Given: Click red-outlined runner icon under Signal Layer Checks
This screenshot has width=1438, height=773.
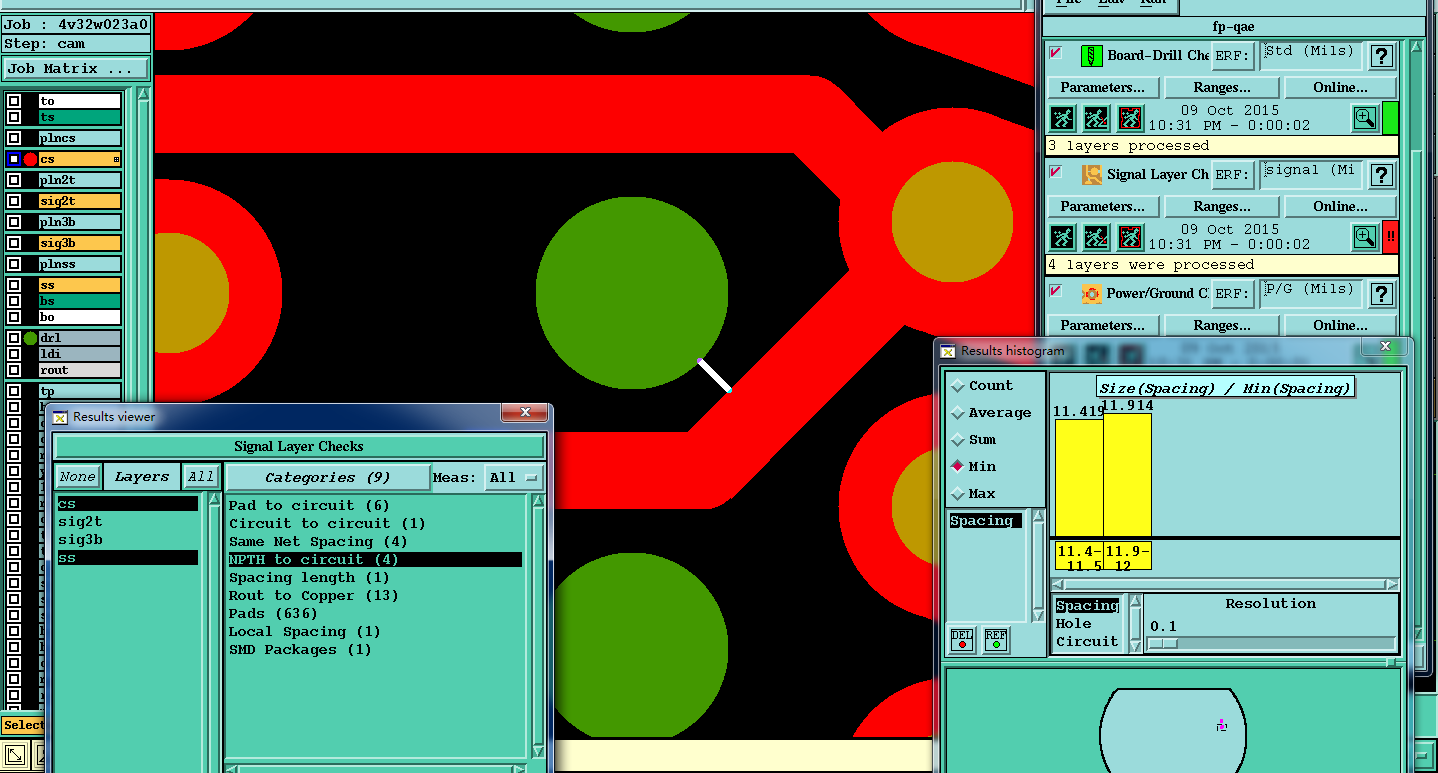Looking at the screenshot, I should point(1130,237).
